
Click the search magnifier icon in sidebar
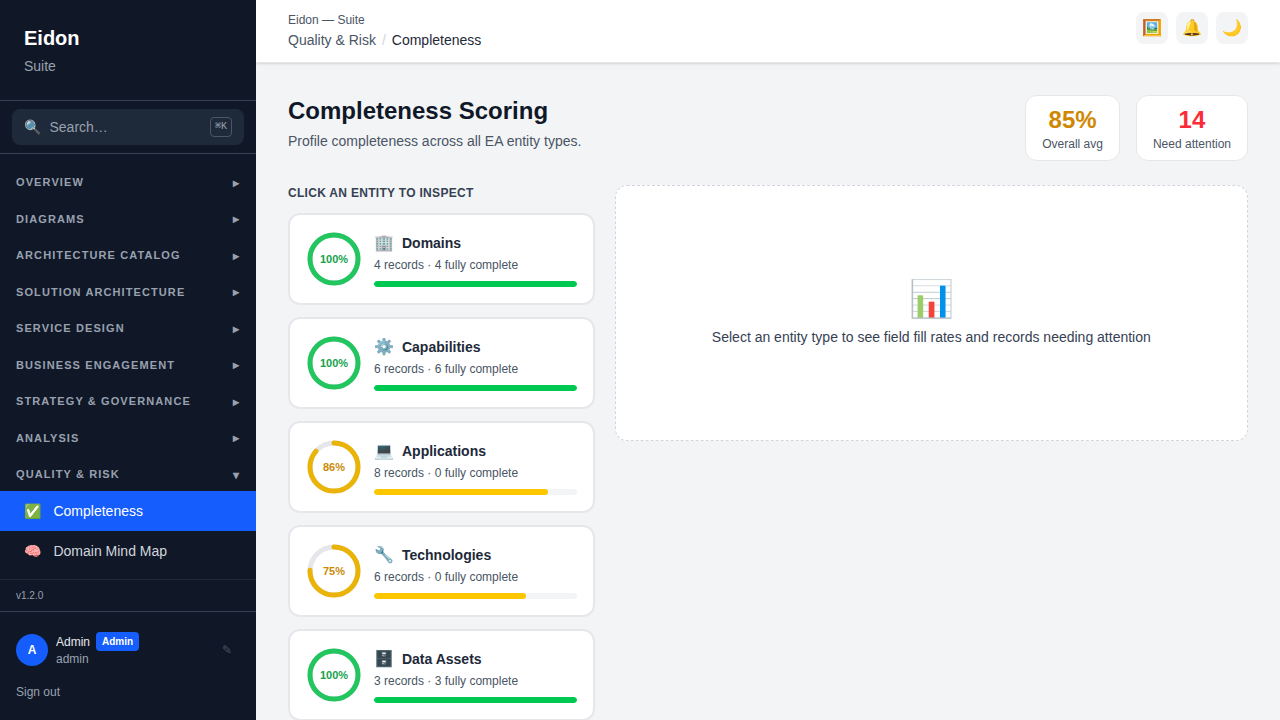(32, 127)
